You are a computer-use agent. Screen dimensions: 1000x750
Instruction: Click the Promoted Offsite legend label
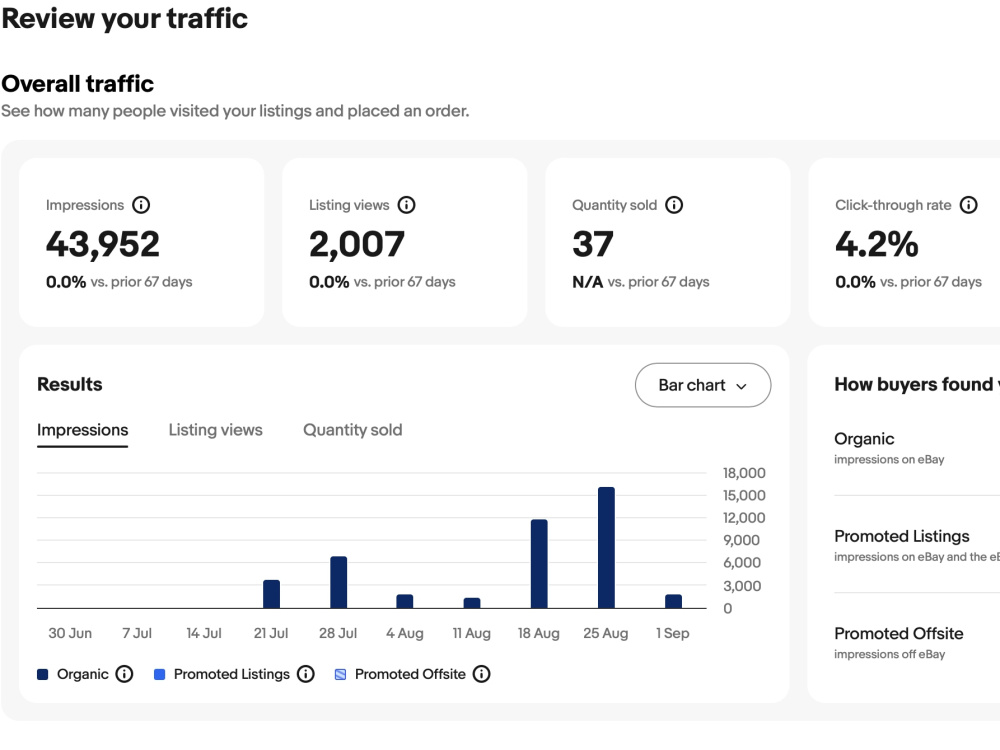coord(410,674)
